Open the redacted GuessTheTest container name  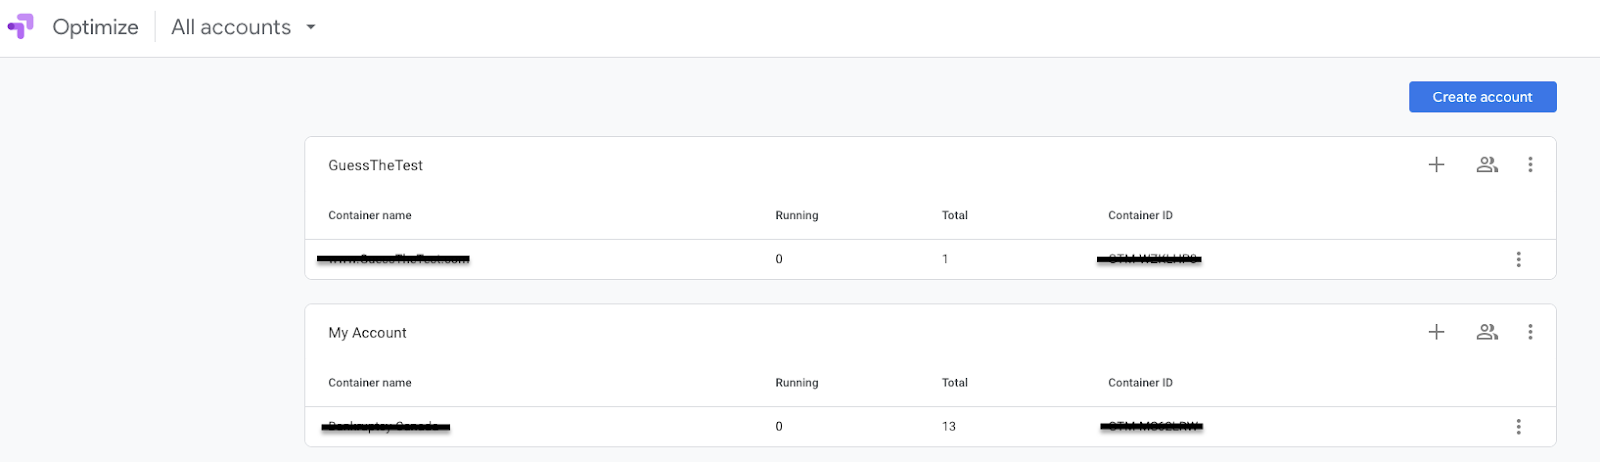coord(393,259)
